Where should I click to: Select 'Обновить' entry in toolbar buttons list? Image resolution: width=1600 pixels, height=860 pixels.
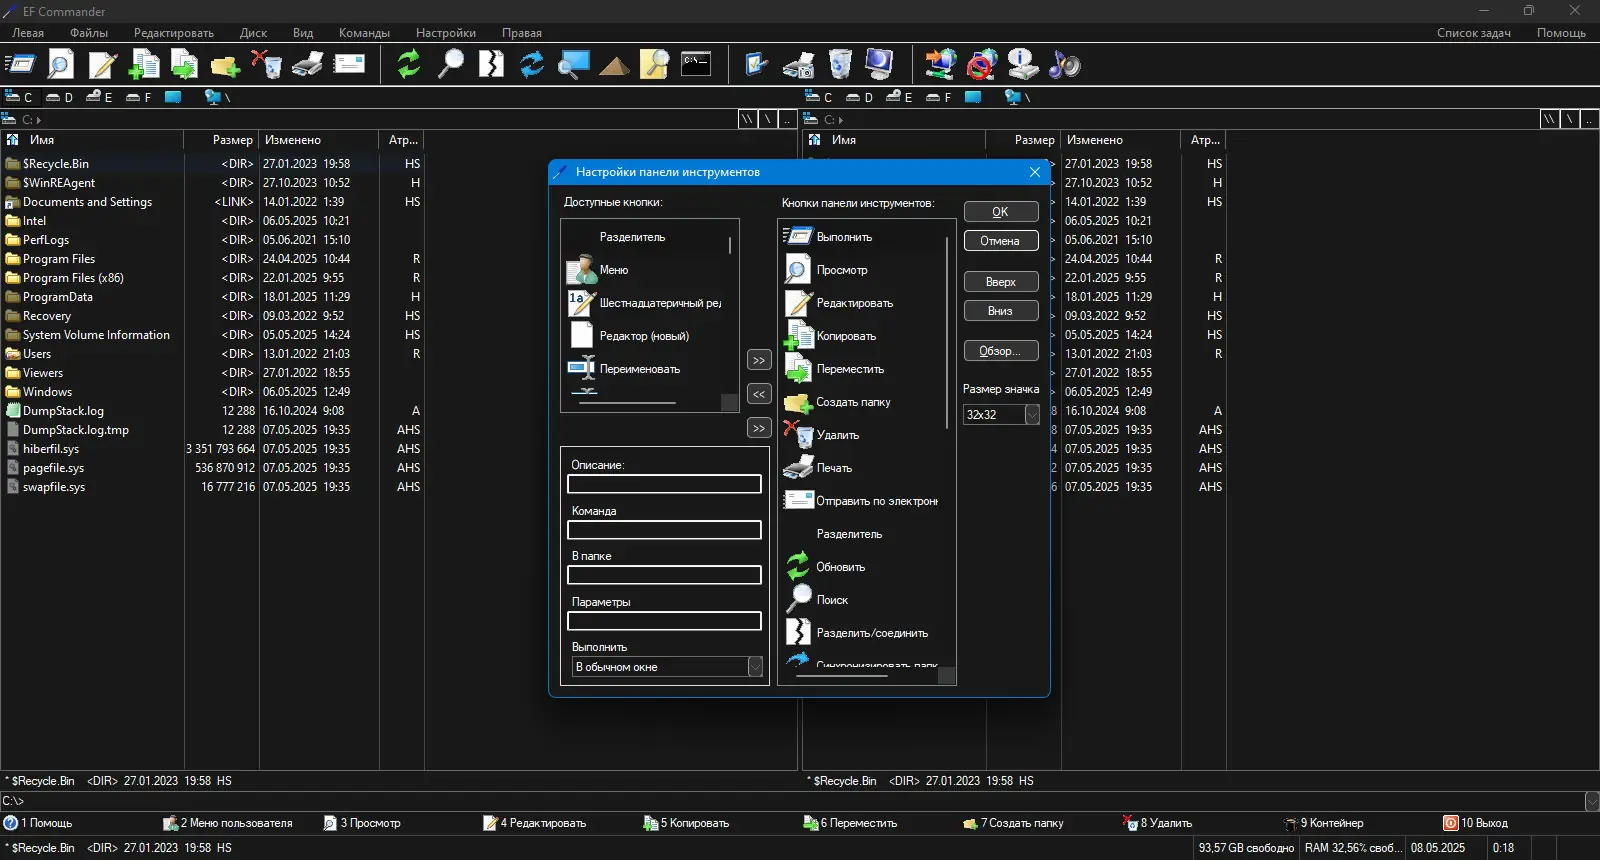click(x=840, y=567)
